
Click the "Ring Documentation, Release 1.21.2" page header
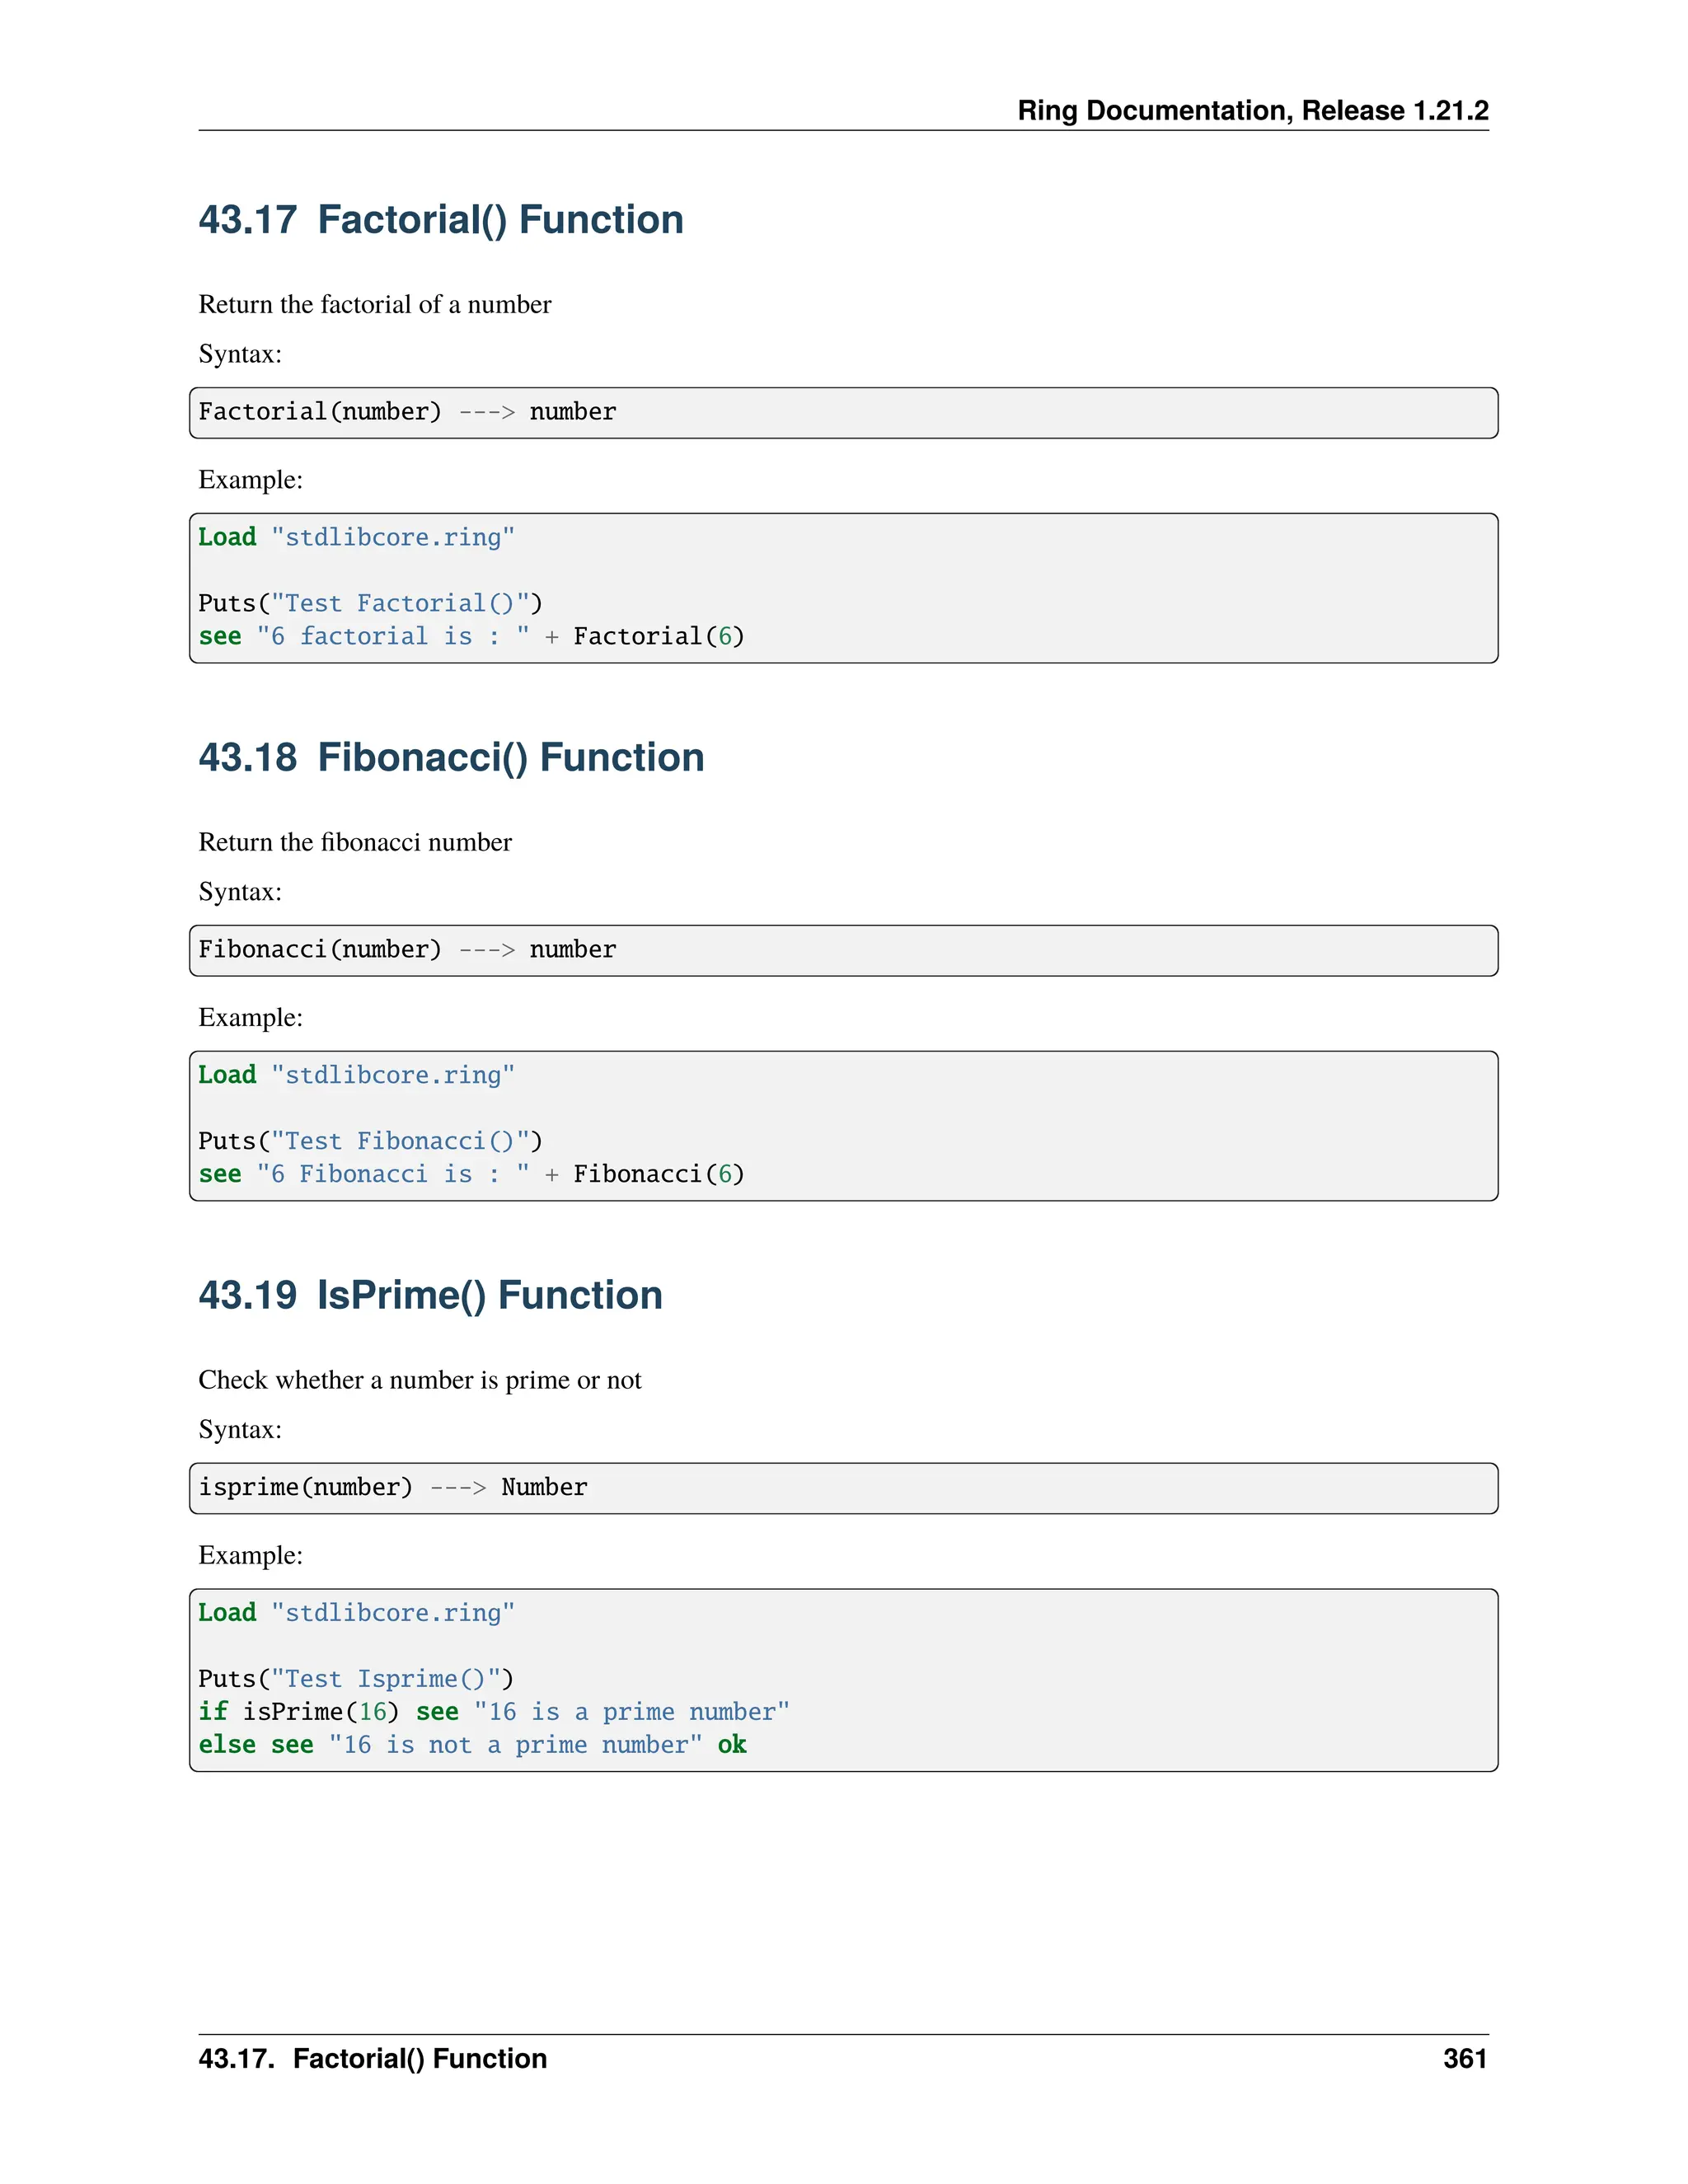(1252, 110)
